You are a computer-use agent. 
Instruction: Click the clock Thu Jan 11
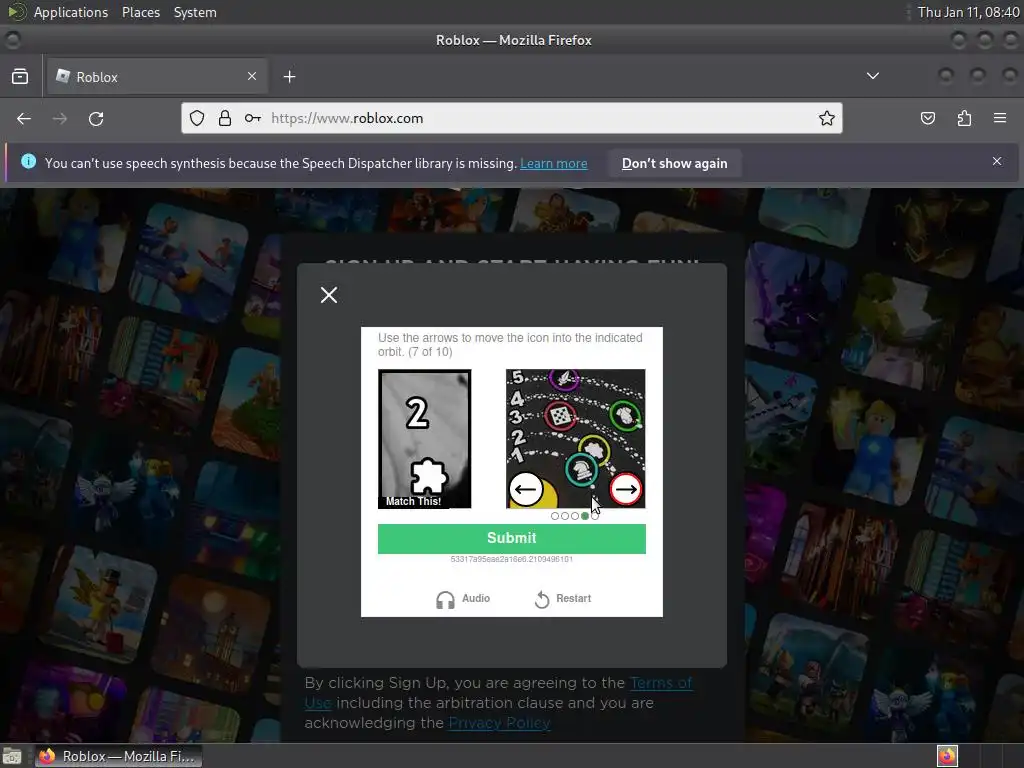pos(968,12)
